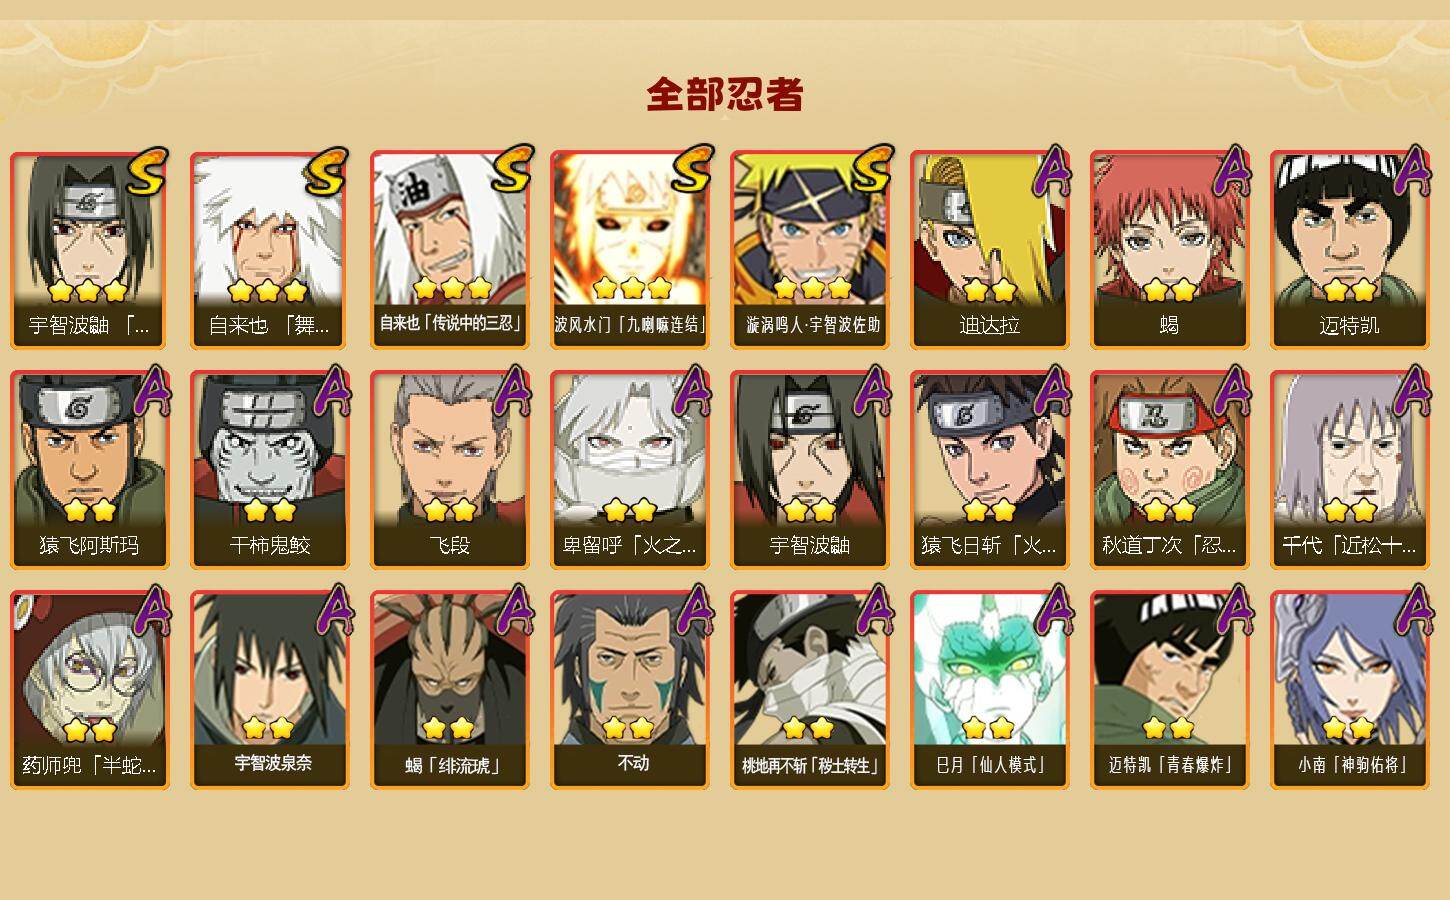Open the 不动 character card
The image size is (1450, 900).
(629, 690)
